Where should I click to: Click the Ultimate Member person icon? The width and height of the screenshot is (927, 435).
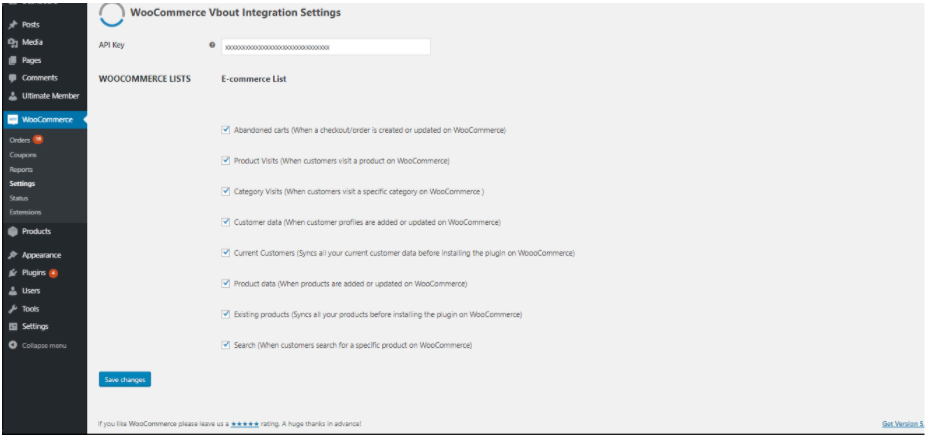click(x=13, y=96)
